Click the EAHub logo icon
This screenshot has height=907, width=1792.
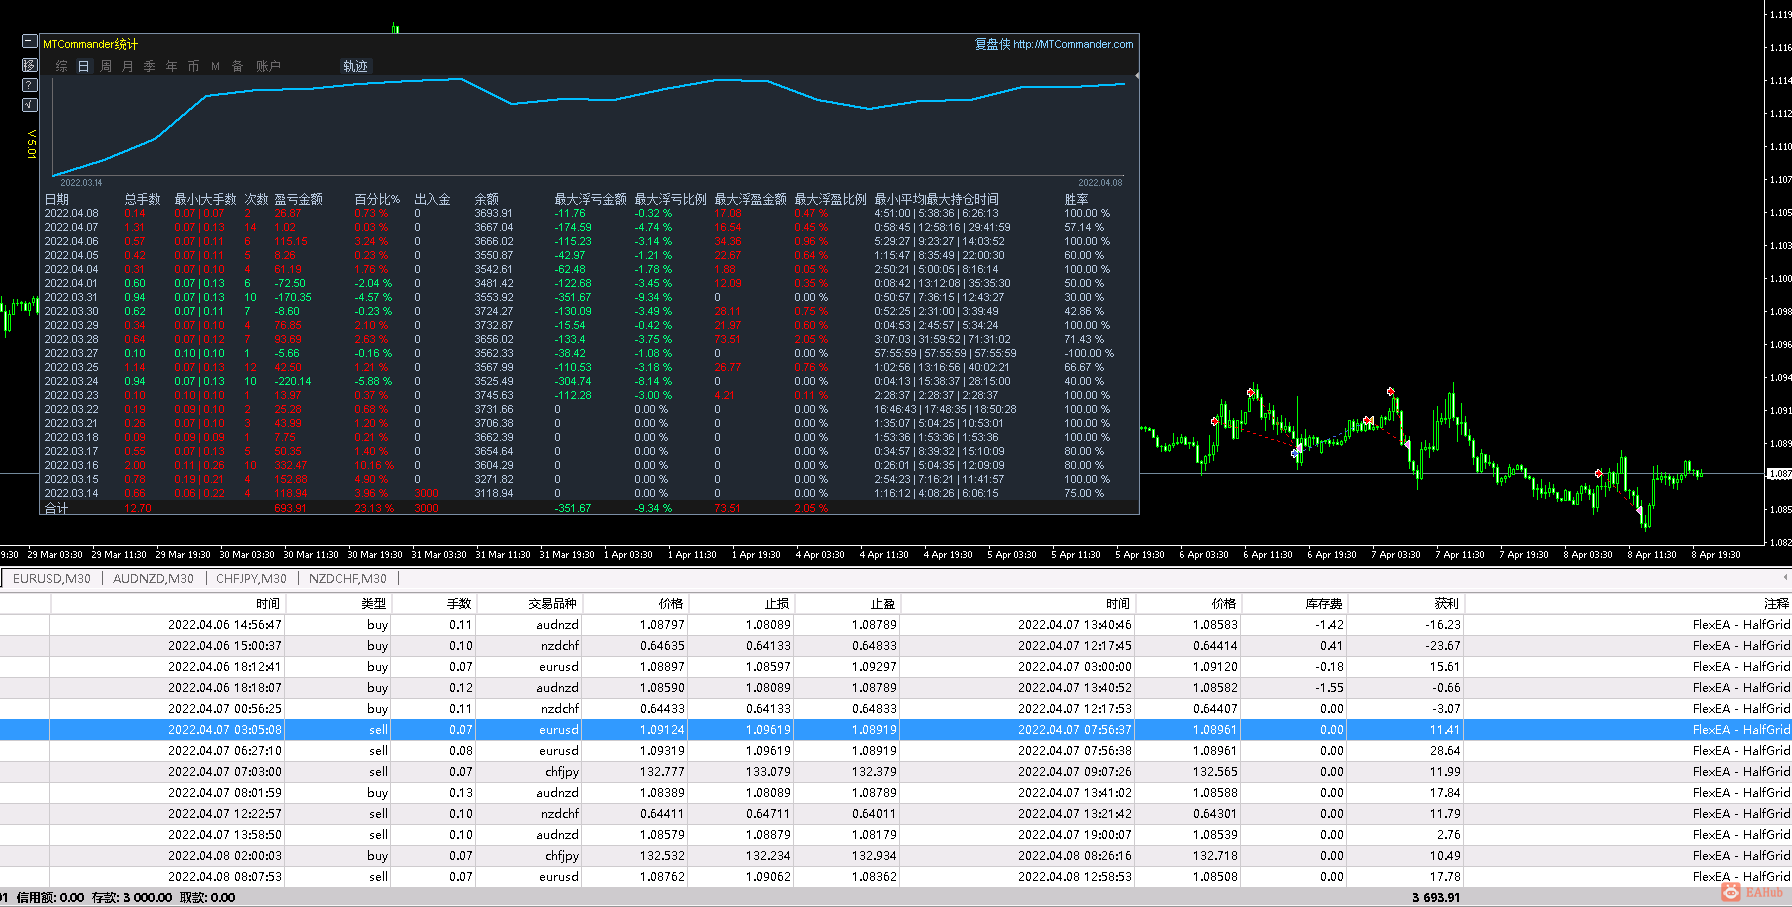pos(1731,891)
